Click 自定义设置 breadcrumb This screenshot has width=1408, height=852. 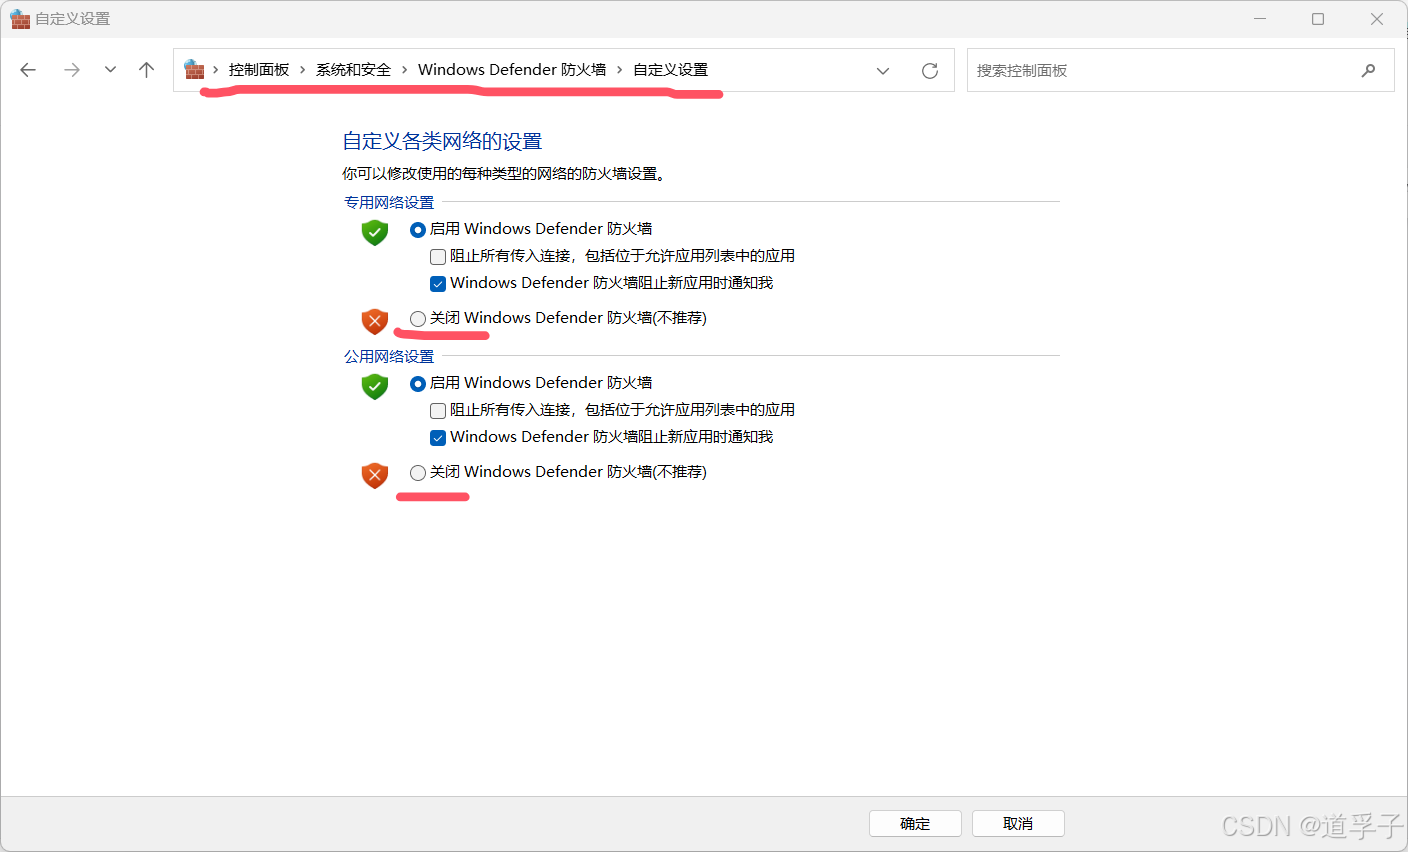[670, 70]
